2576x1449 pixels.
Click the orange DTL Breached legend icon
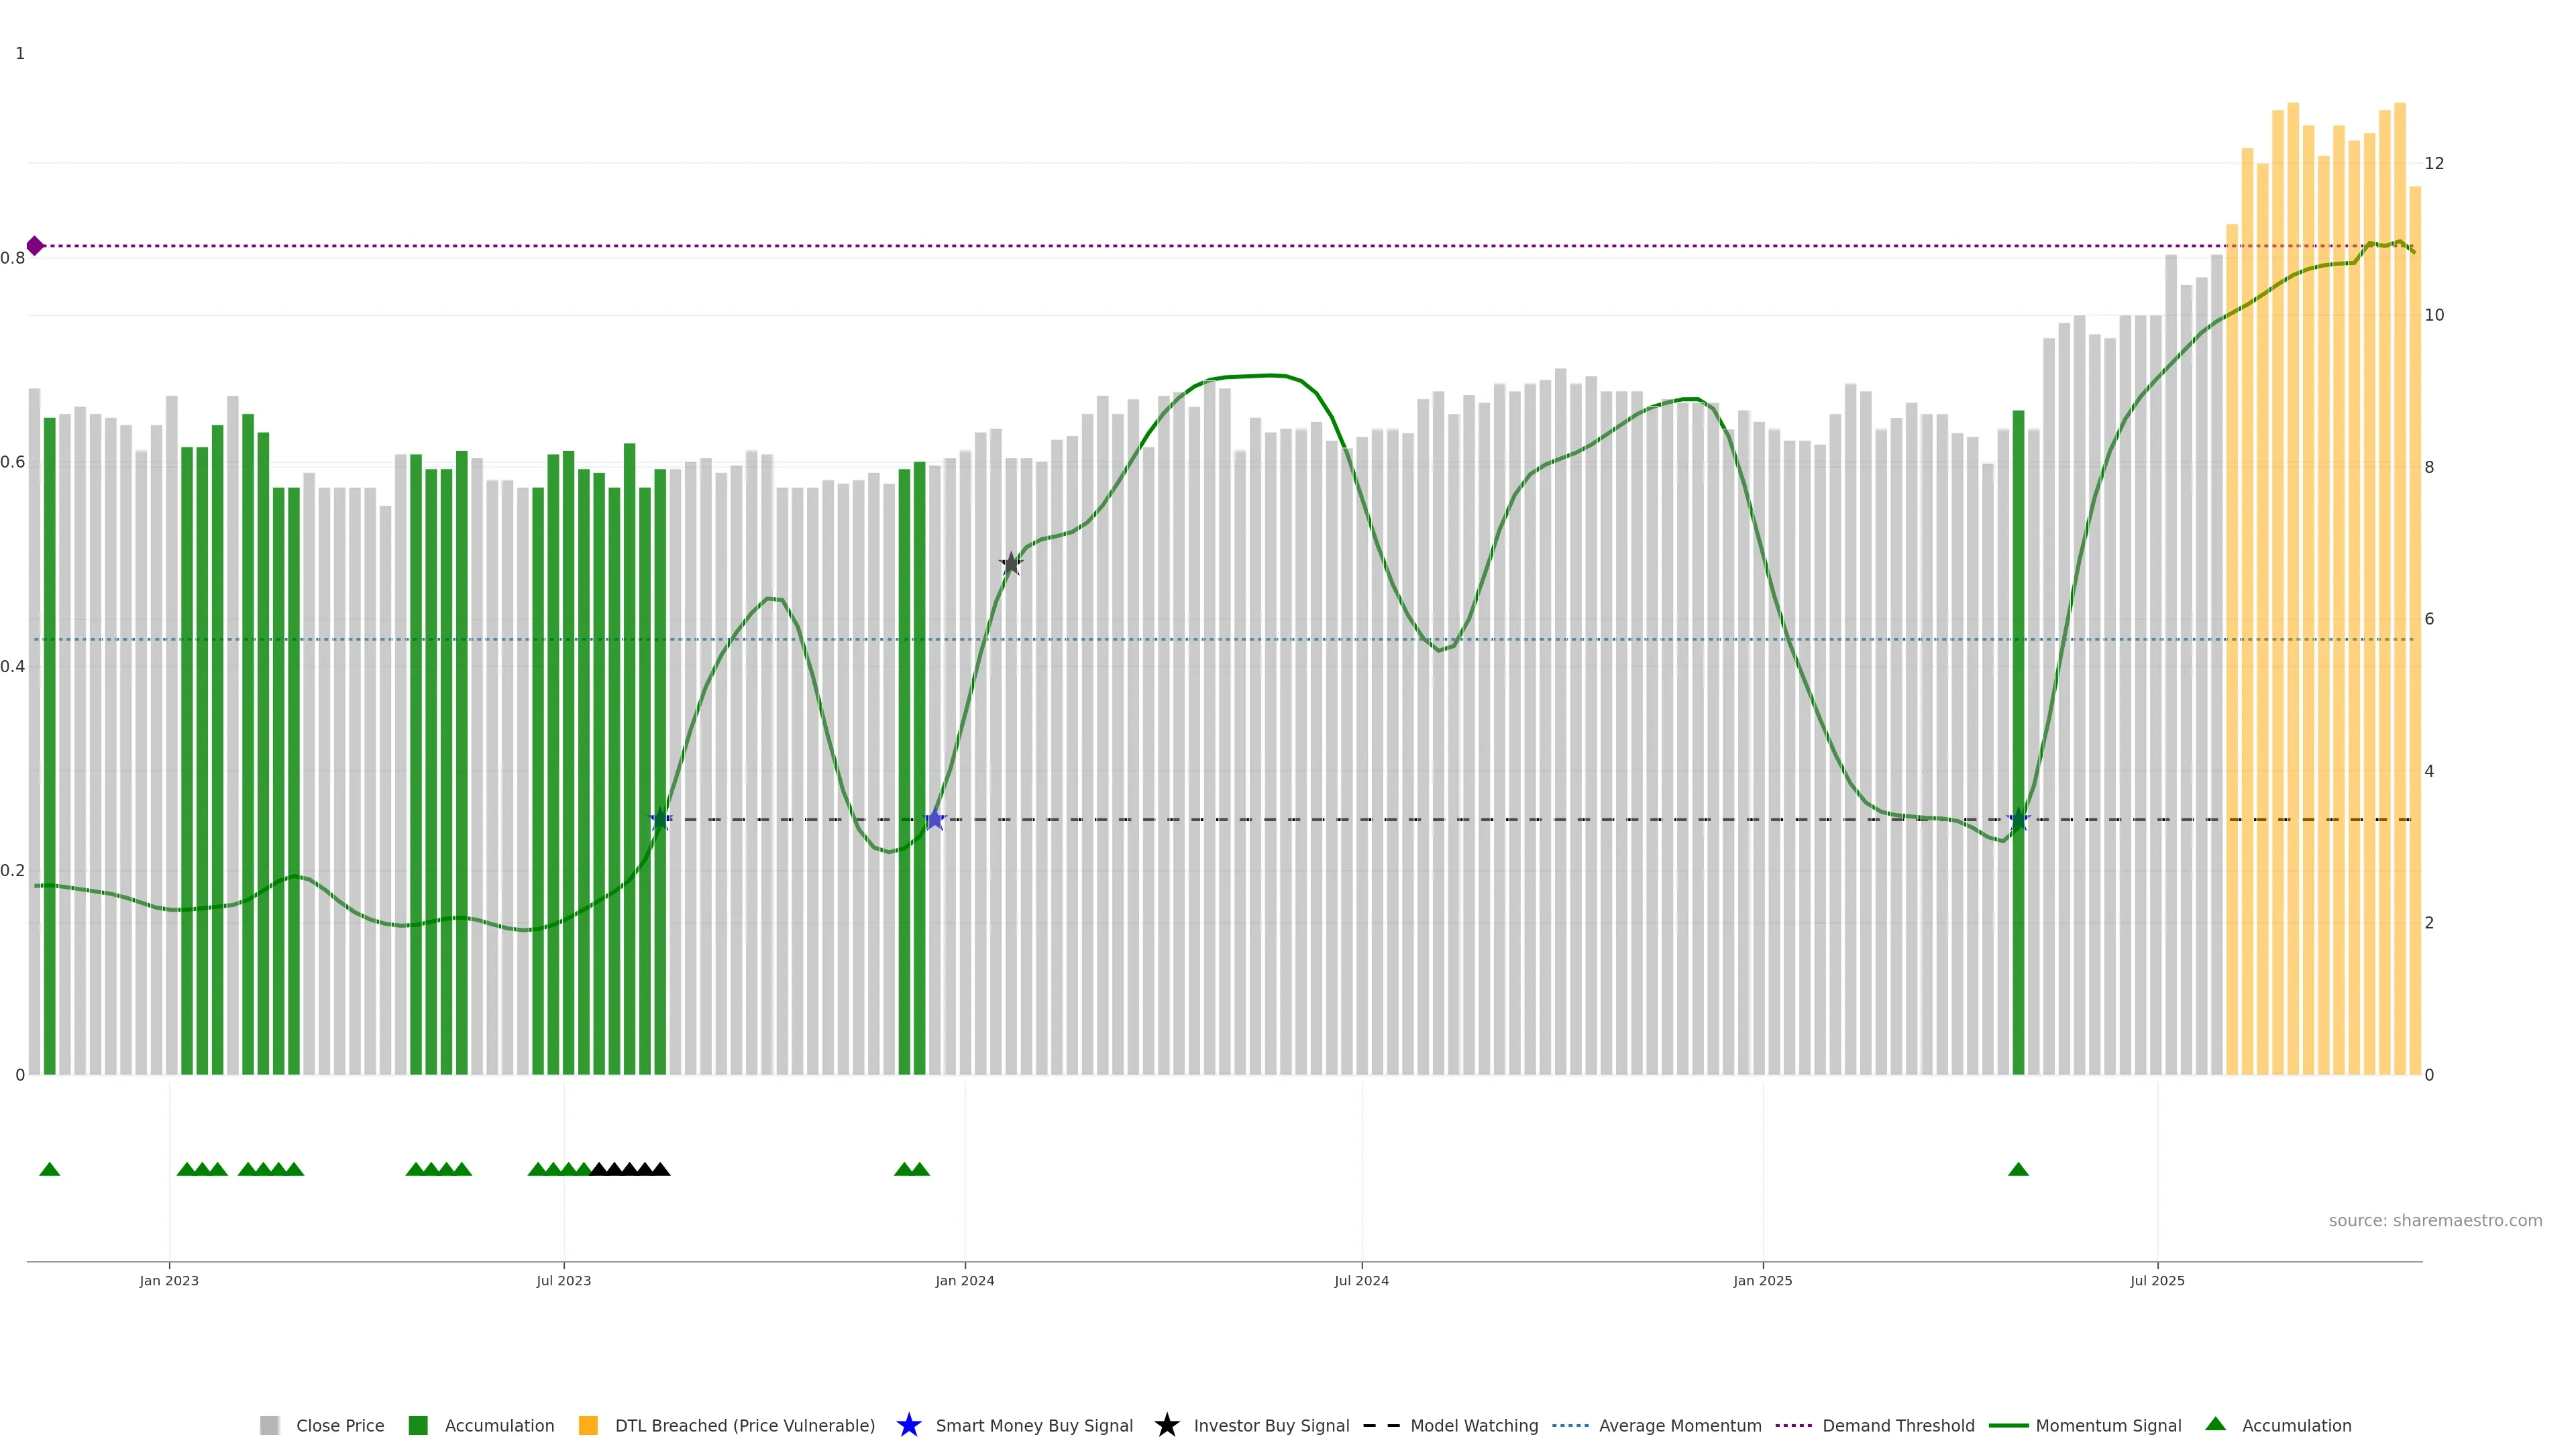click(588, 1425)
